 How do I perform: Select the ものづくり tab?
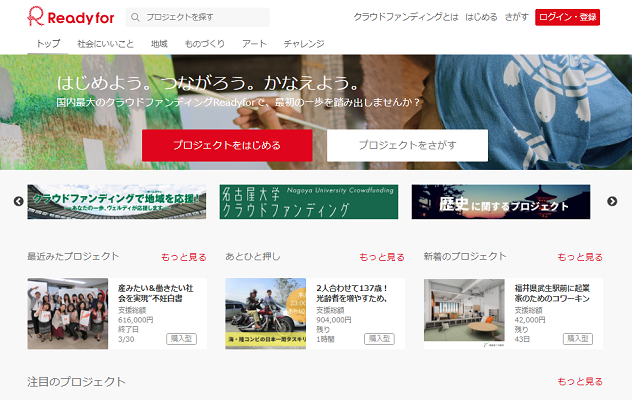click(205, 44)
